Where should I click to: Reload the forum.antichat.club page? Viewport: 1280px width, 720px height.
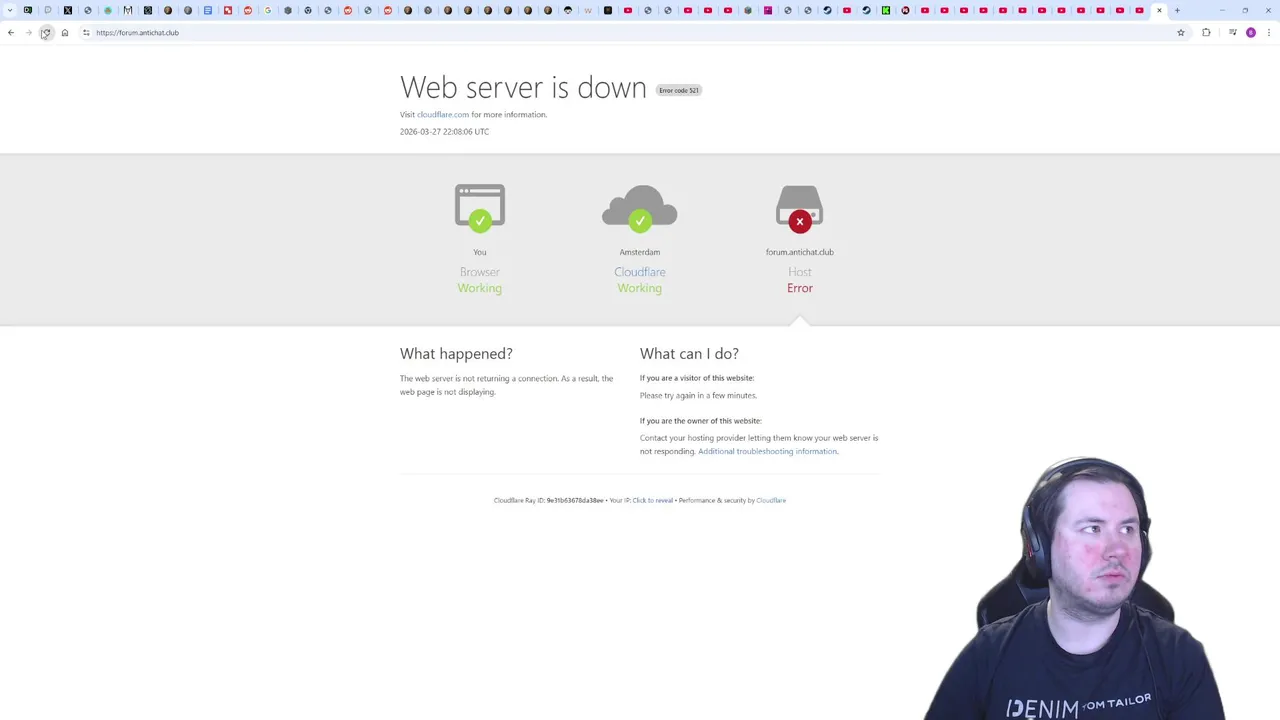pos(46,33)
